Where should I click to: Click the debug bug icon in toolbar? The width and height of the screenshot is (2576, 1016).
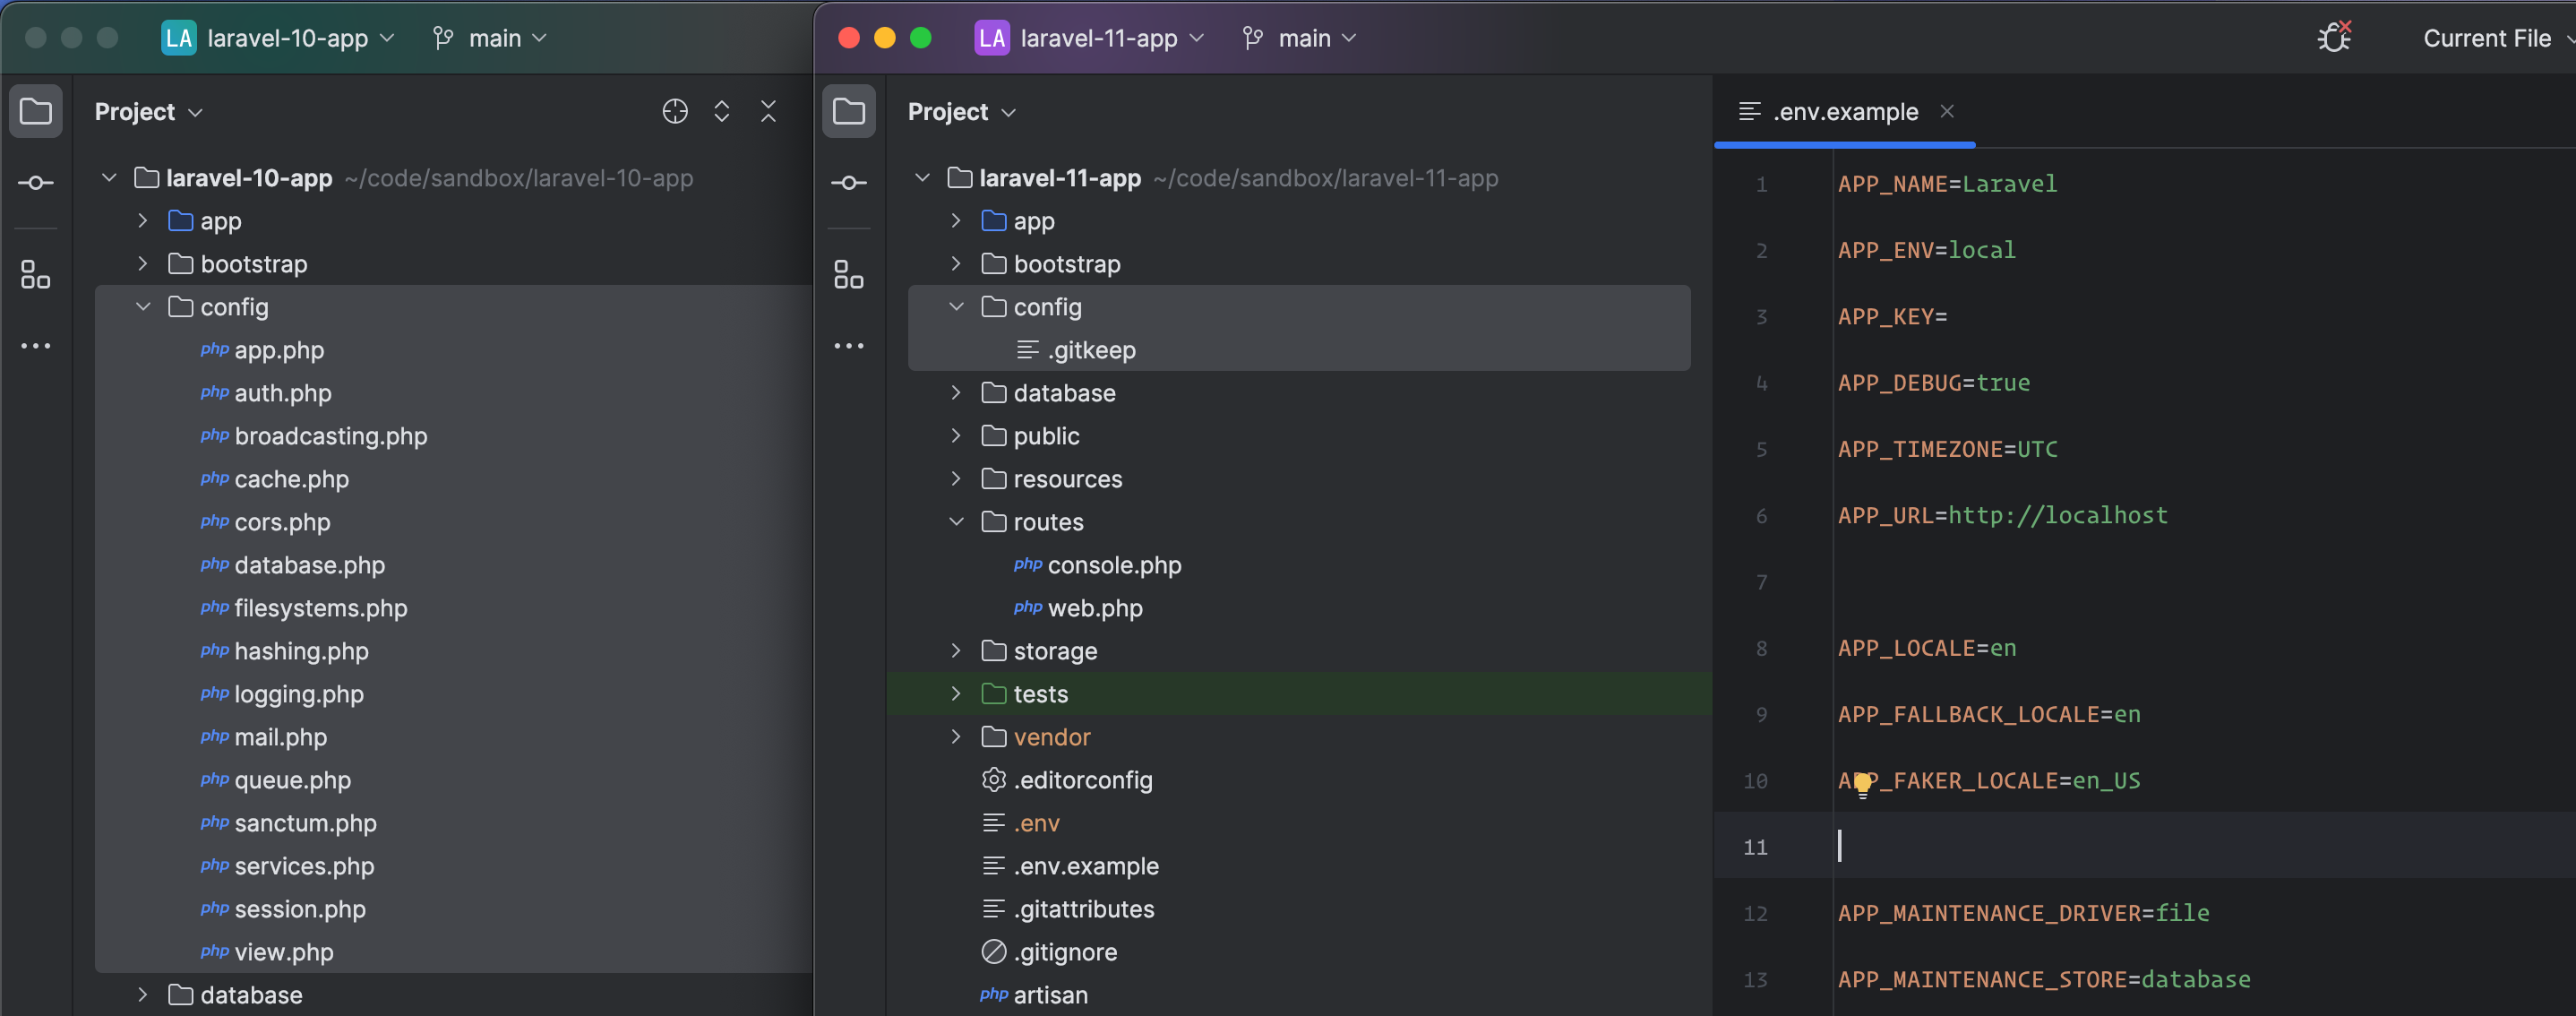[2334, 38]
